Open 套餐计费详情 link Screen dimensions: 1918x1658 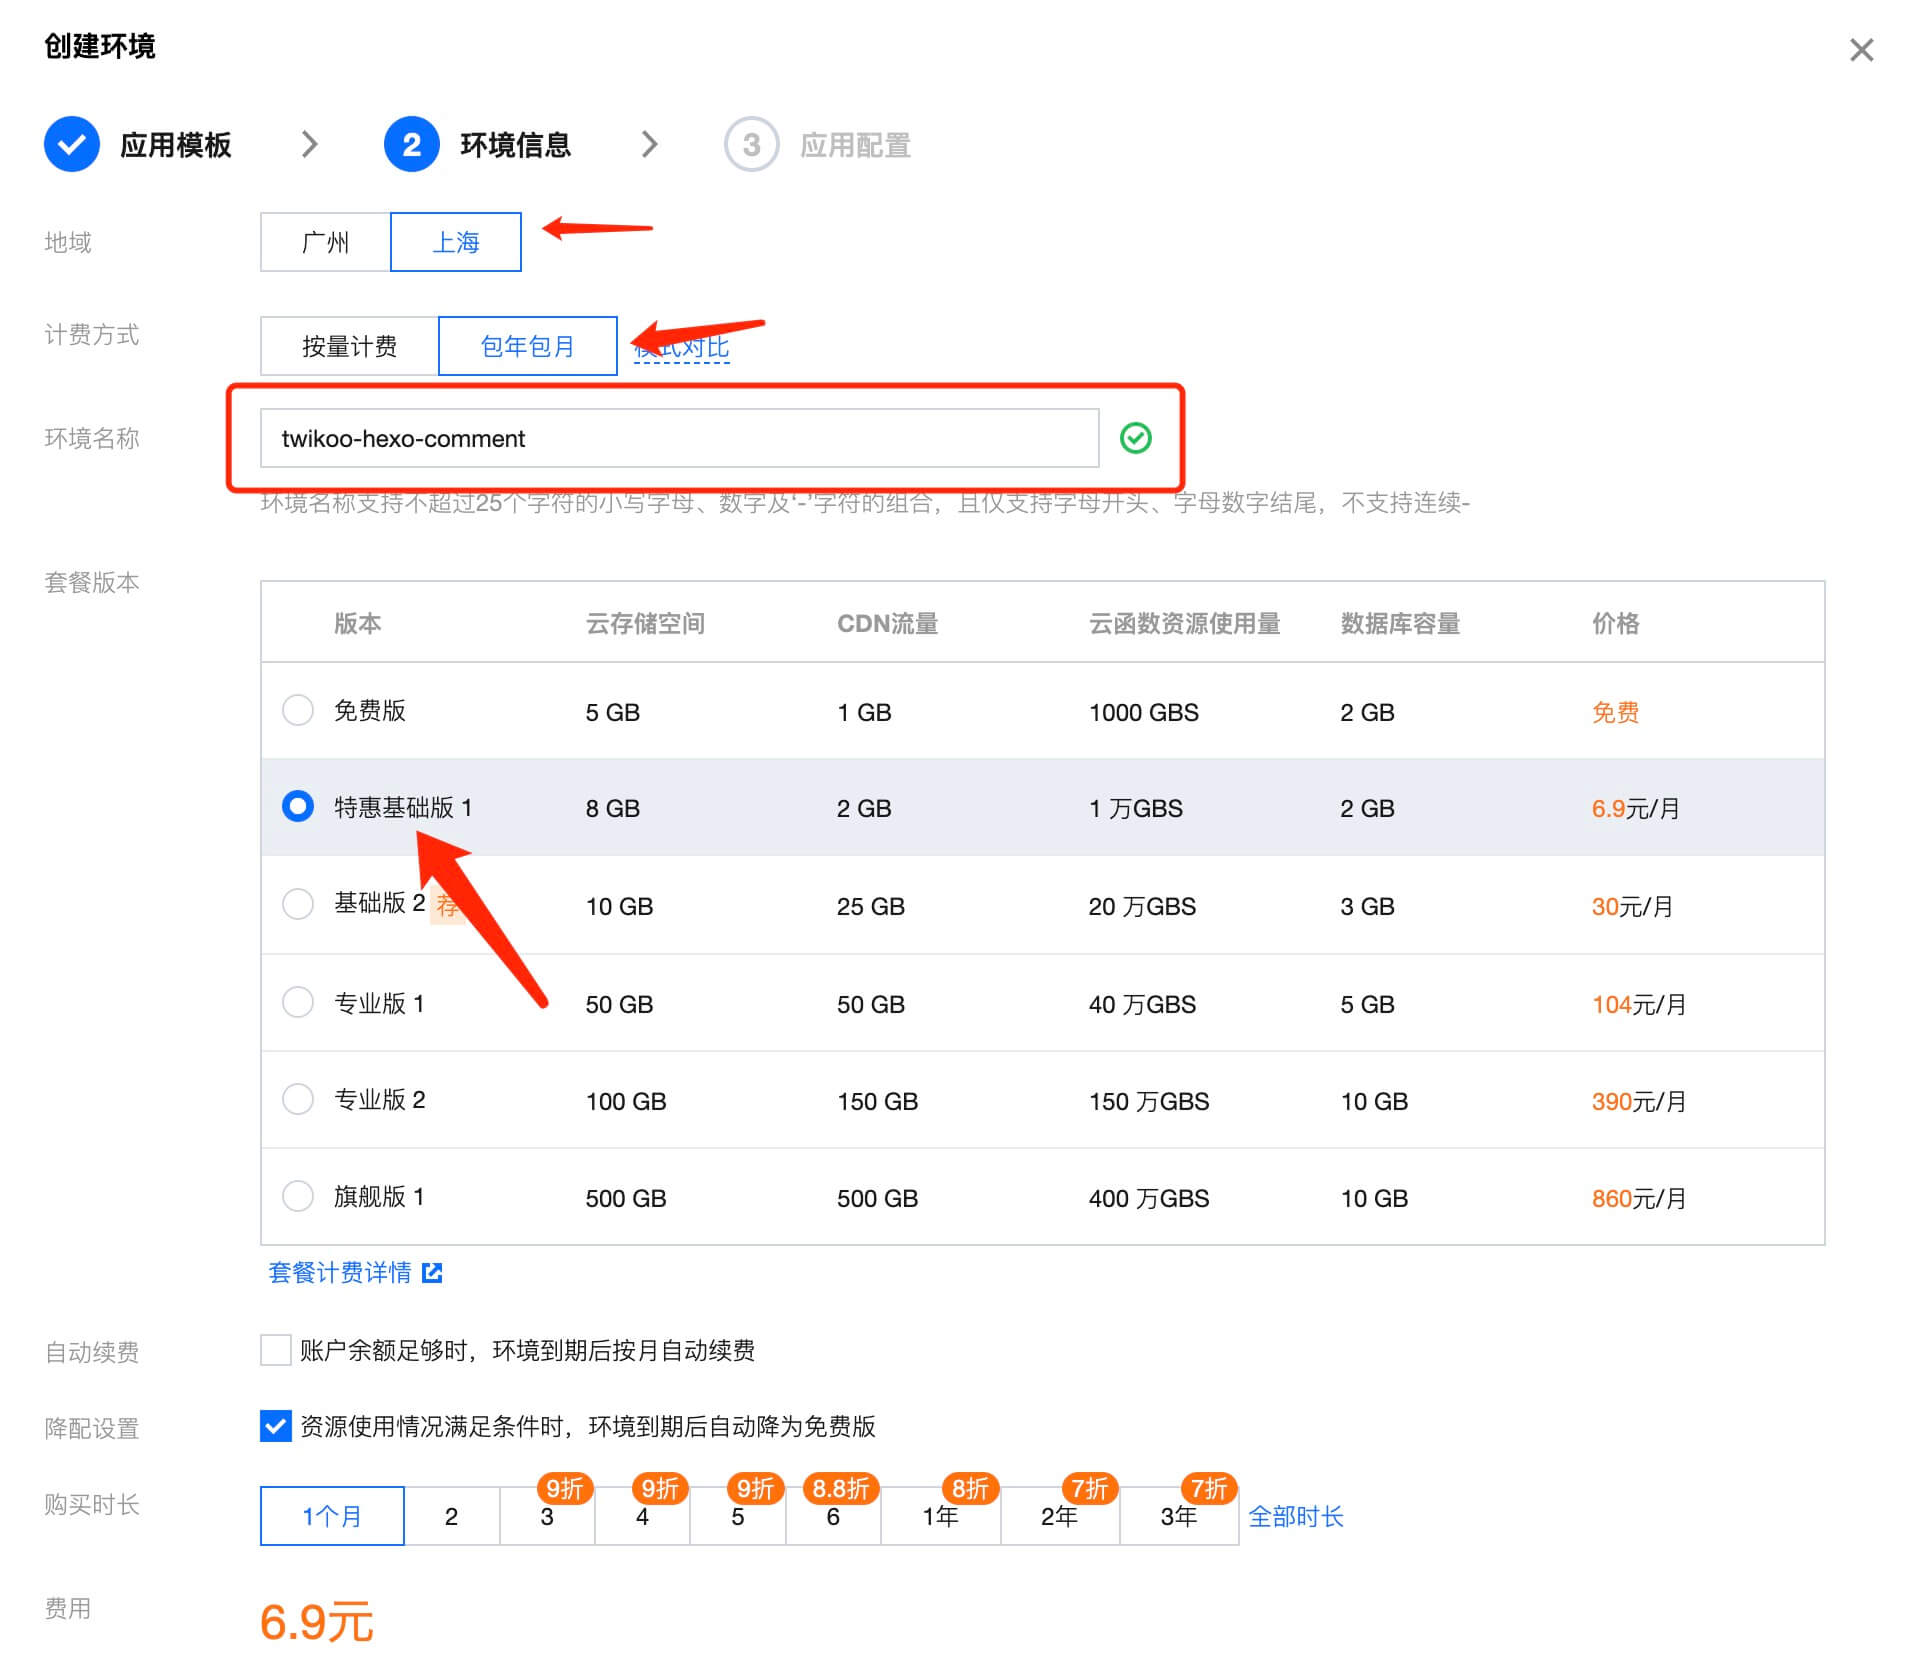click(x=340, y=1272)
